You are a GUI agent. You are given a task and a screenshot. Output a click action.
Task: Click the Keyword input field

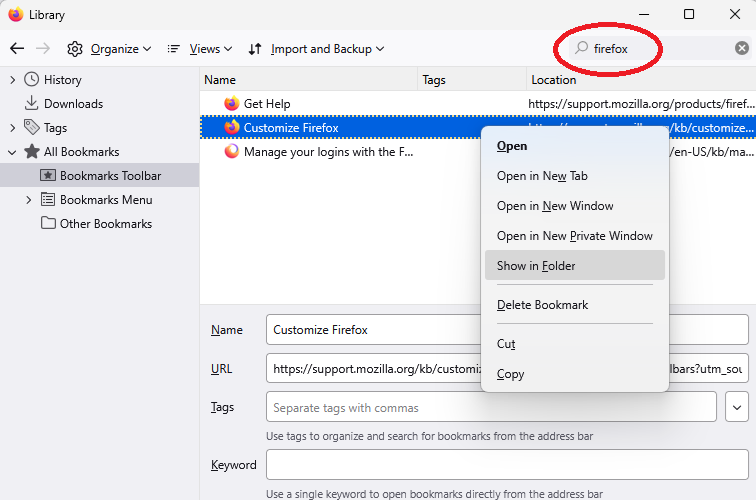(507, 465)
